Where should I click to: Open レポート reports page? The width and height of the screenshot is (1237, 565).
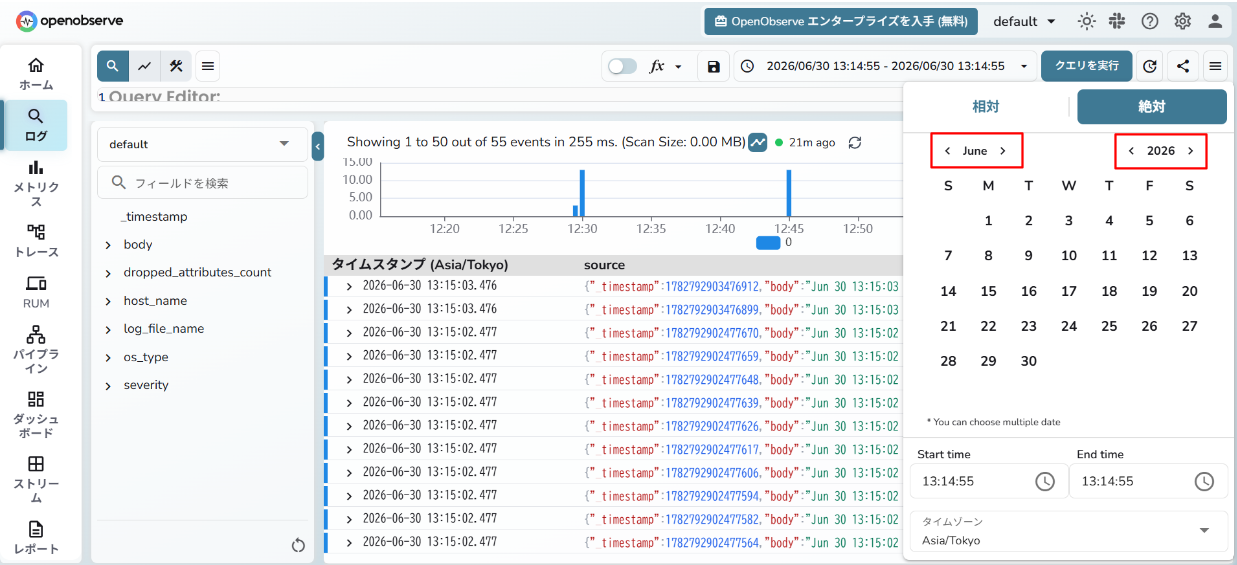[36, 537]
